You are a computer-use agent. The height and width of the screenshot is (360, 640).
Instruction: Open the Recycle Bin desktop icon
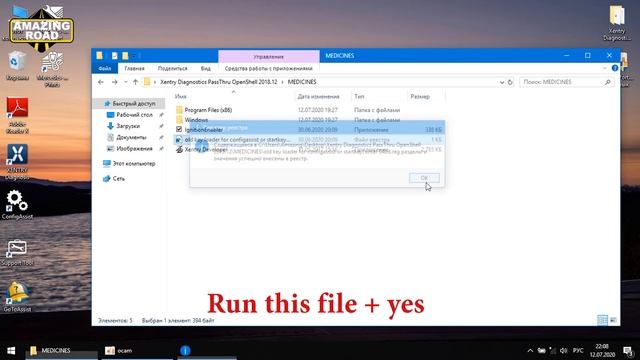click(x=17, y=66)
